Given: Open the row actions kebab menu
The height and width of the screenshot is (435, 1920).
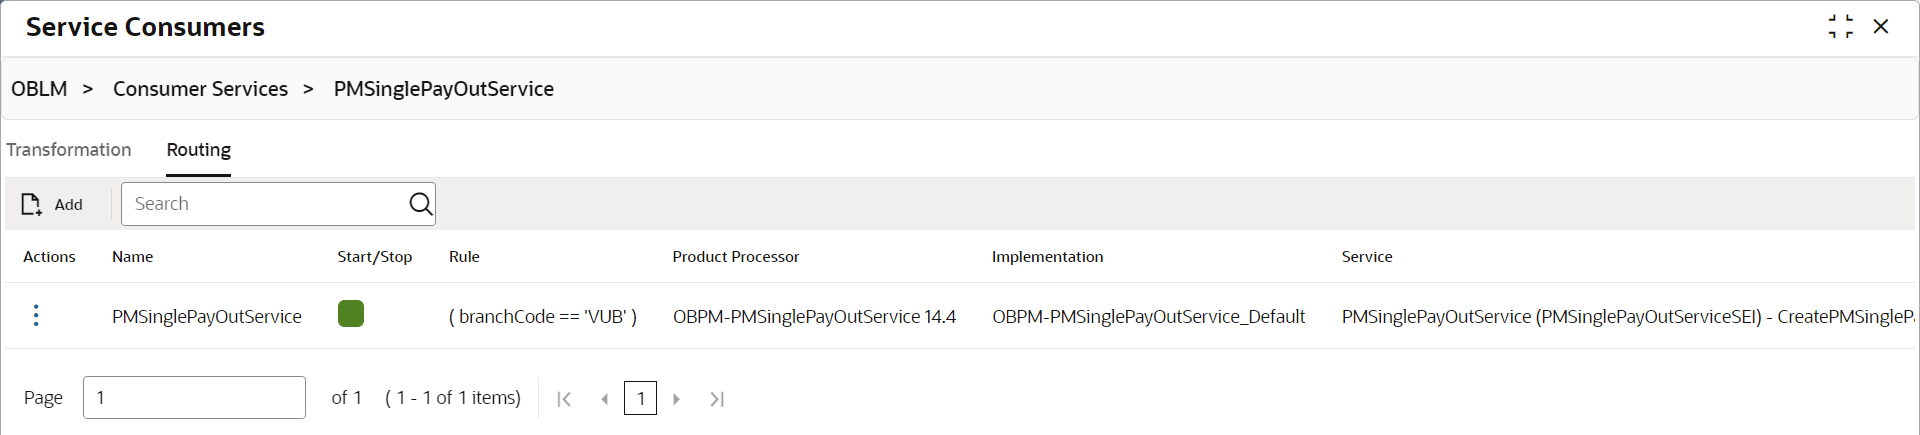Looking at the screenshot, I should 36,316.
